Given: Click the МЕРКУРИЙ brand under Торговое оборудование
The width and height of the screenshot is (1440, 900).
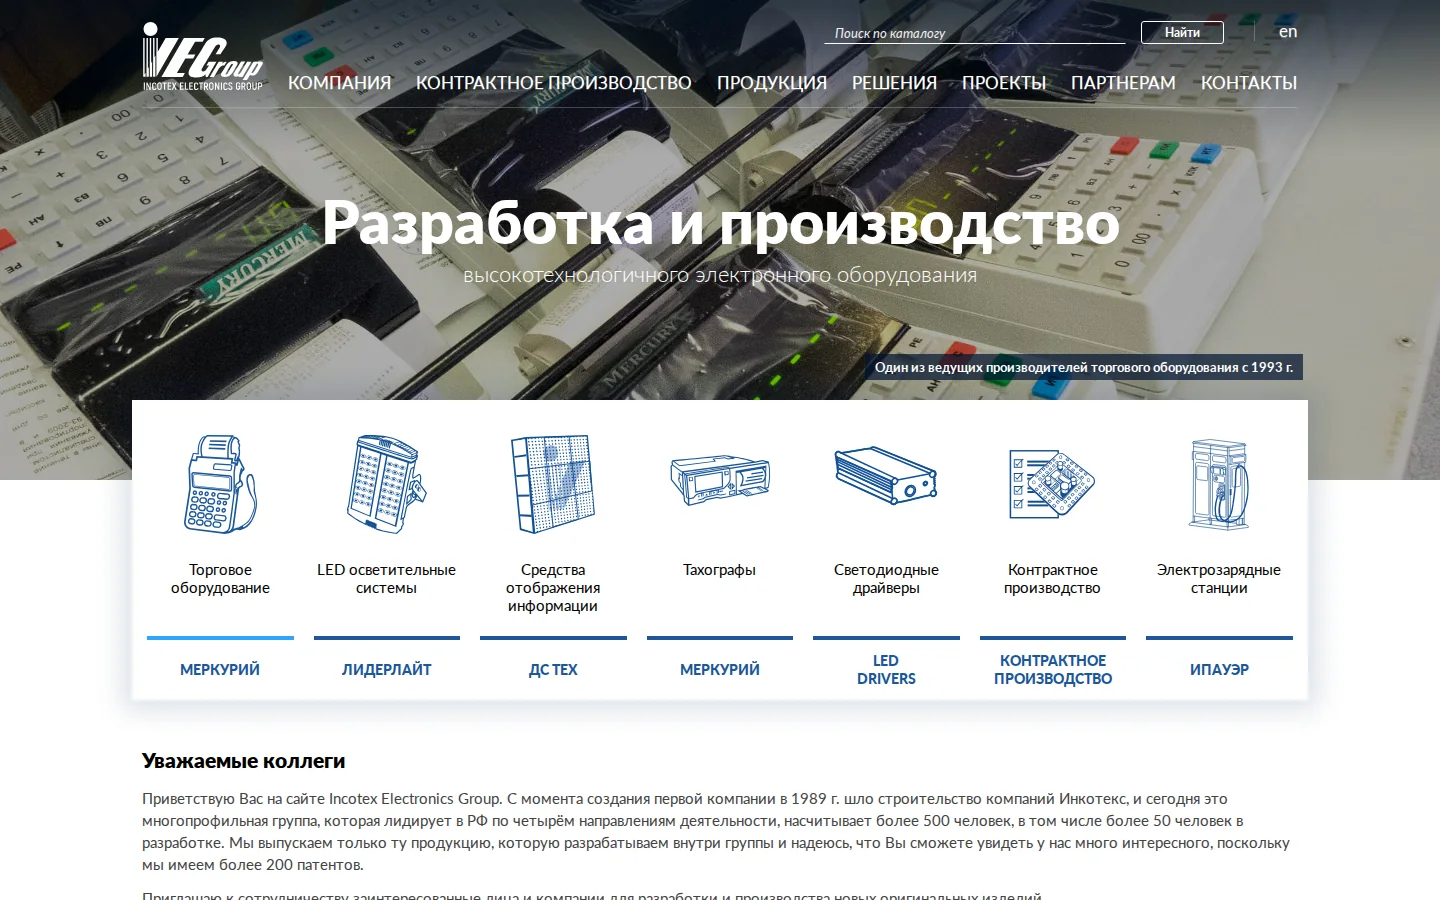Looking at the screenshot, I should tap(220, 670).
